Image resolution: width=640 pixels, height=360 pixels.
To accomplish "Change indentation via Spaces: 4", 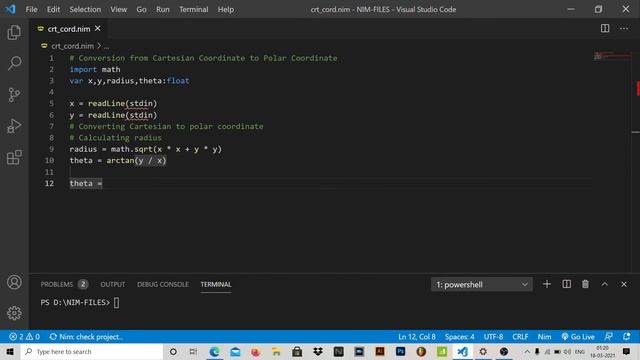I will pos(460,337).
